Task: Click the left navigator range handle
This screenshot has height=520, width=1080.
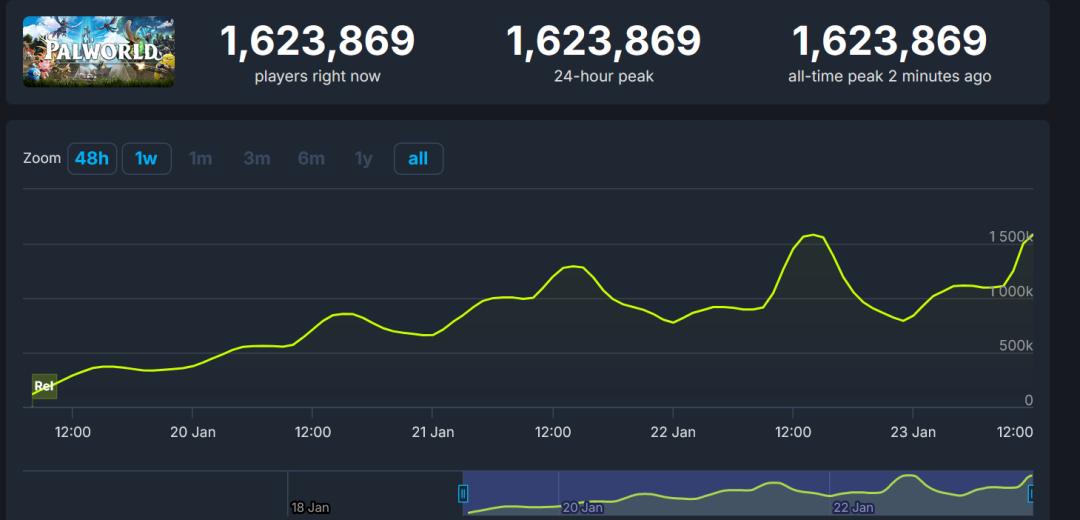Action: pos(463,493)
